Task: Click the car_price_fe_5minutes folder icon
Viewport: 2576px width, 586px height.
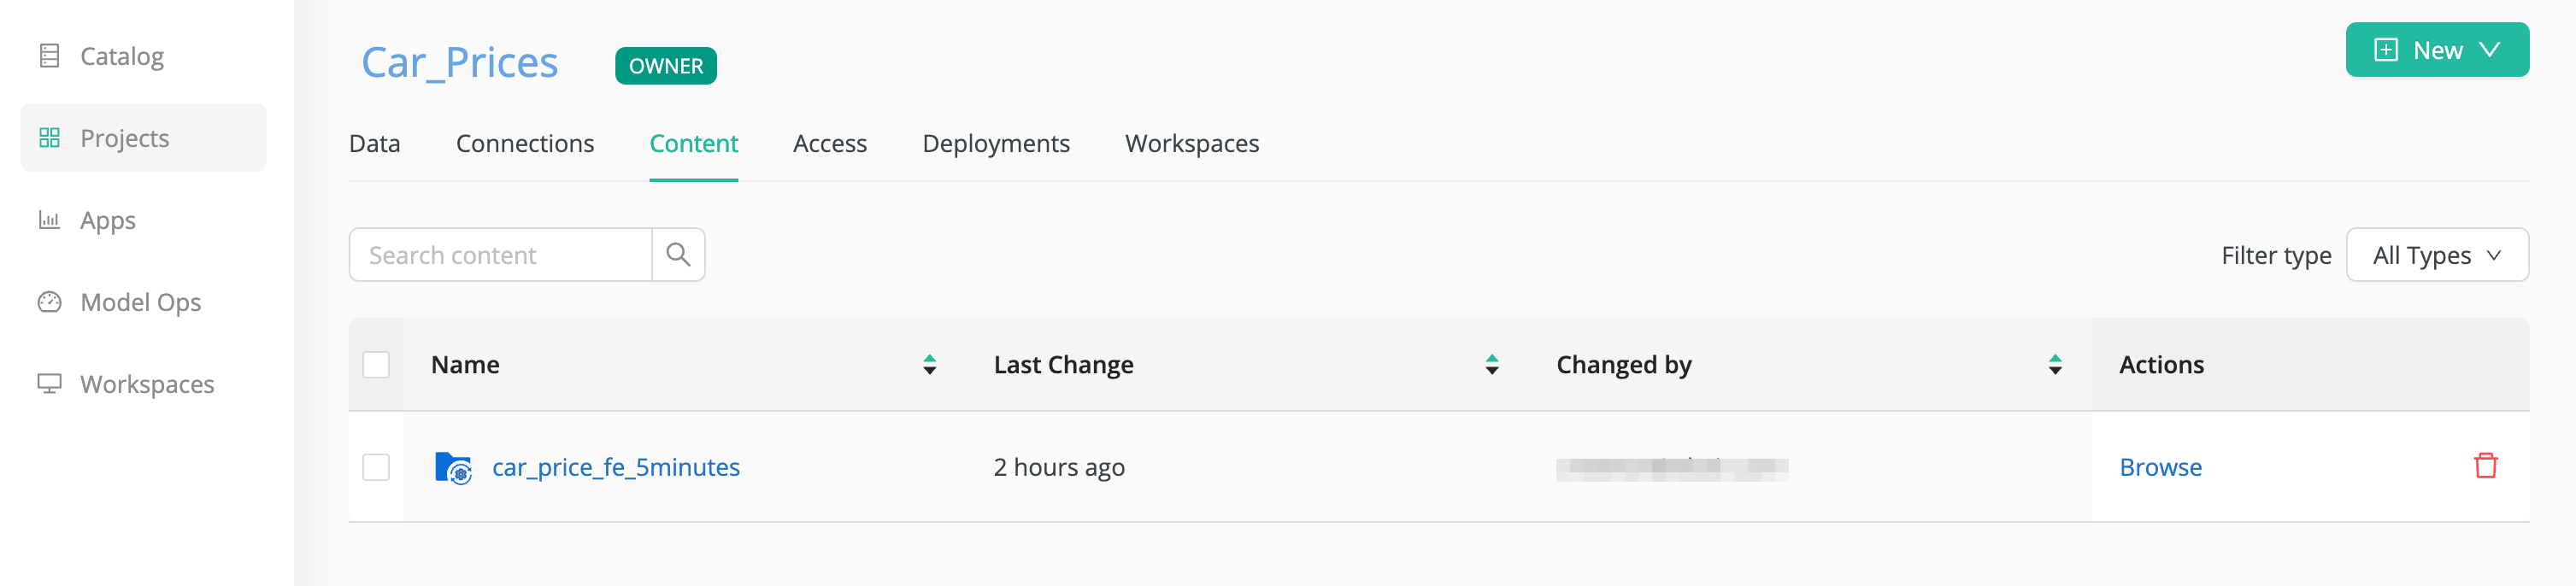Action: [453, 468]
